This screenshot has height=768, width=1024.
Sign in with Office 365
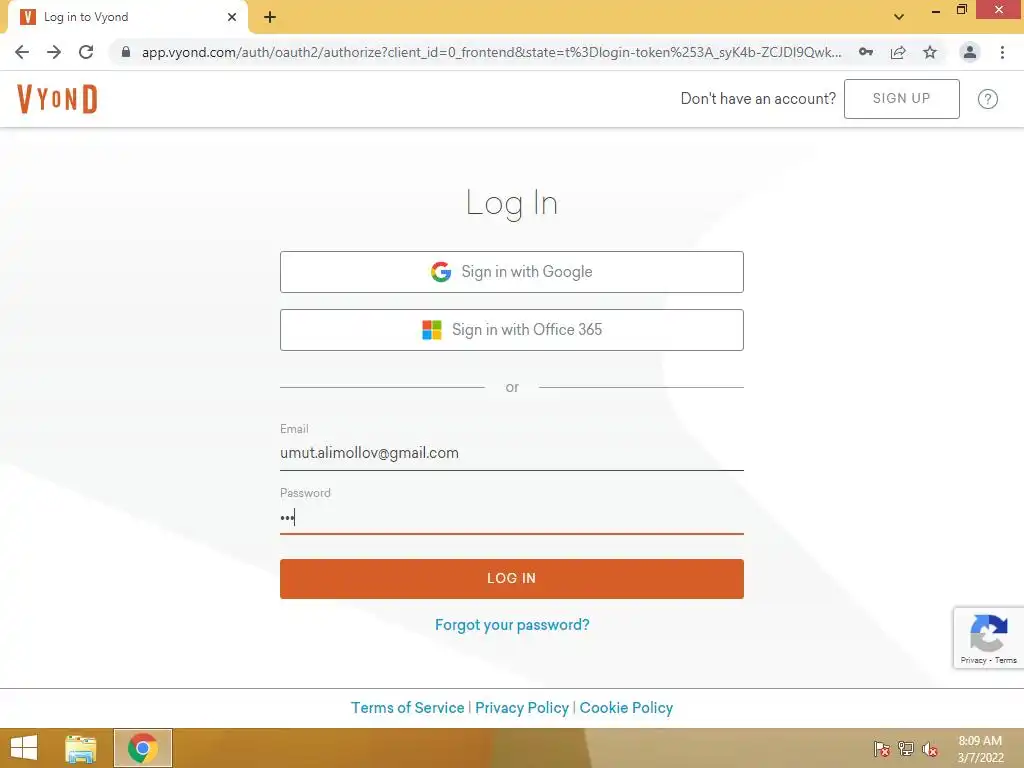(512, 330)
